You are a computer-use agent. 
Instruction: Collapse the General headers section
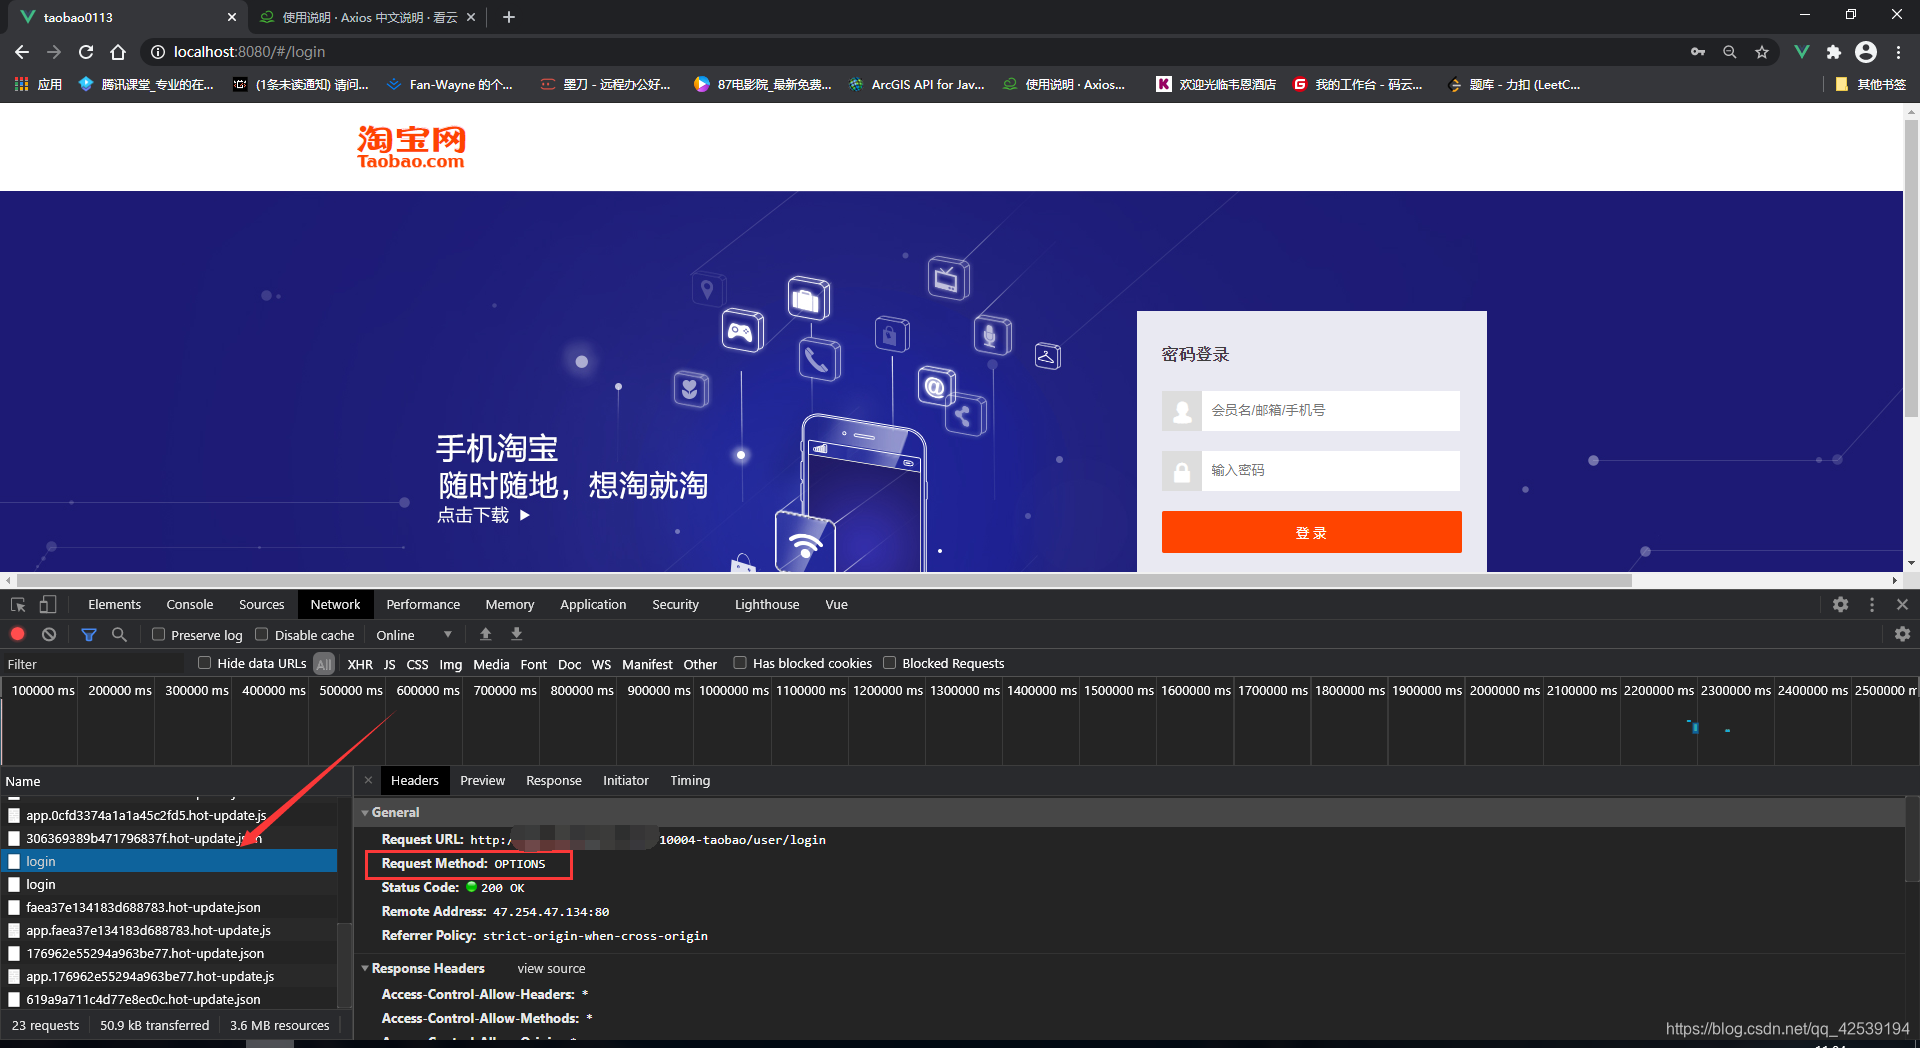click(368, 812)
